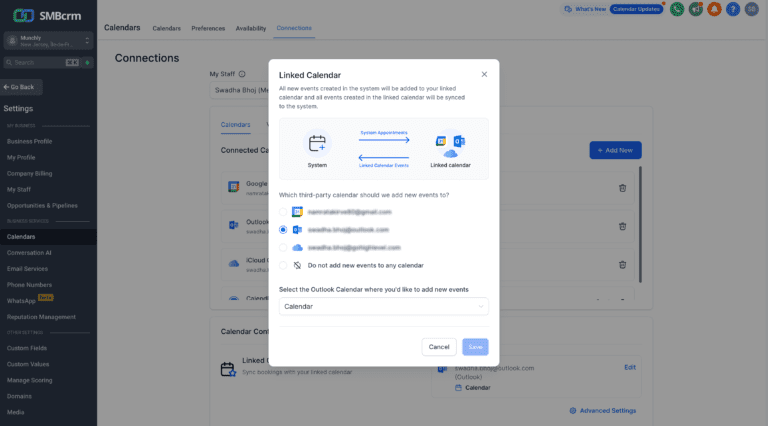
Task: Click the My Staff info icon
Action: [242, 74]
